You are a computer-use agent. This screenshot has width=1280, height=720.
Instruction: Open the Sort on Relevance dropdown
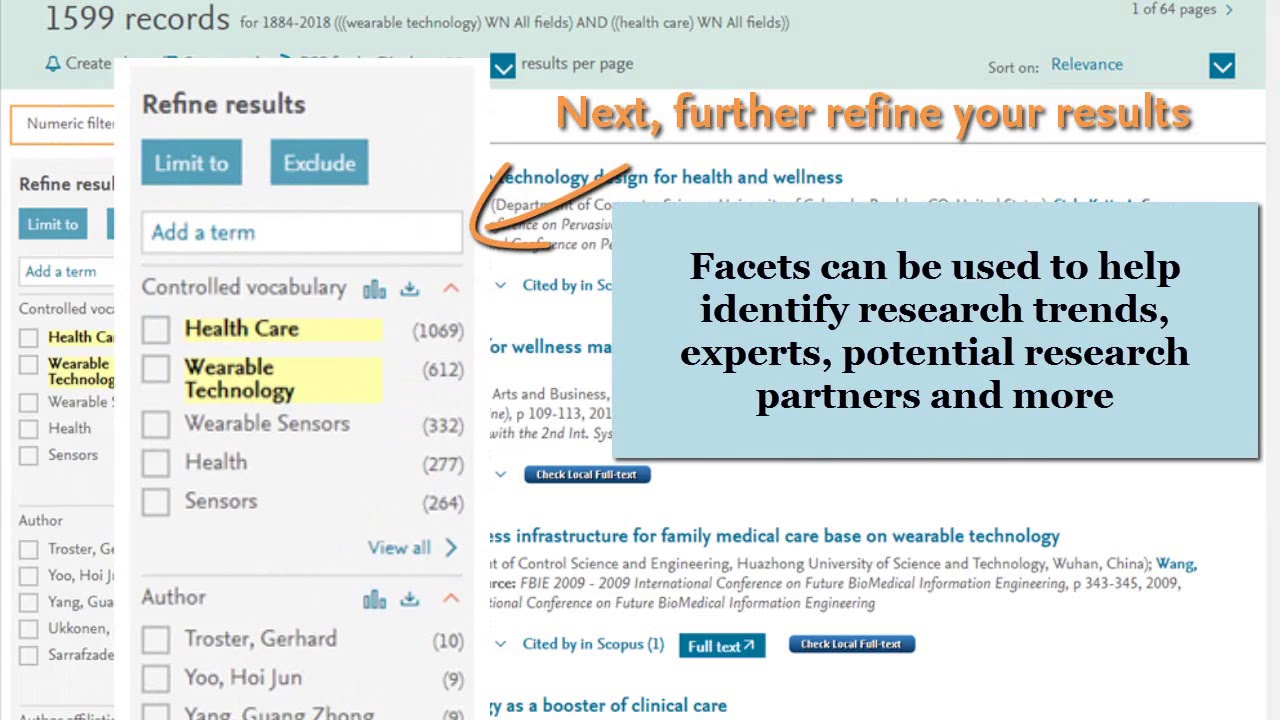pos(1222,66)
